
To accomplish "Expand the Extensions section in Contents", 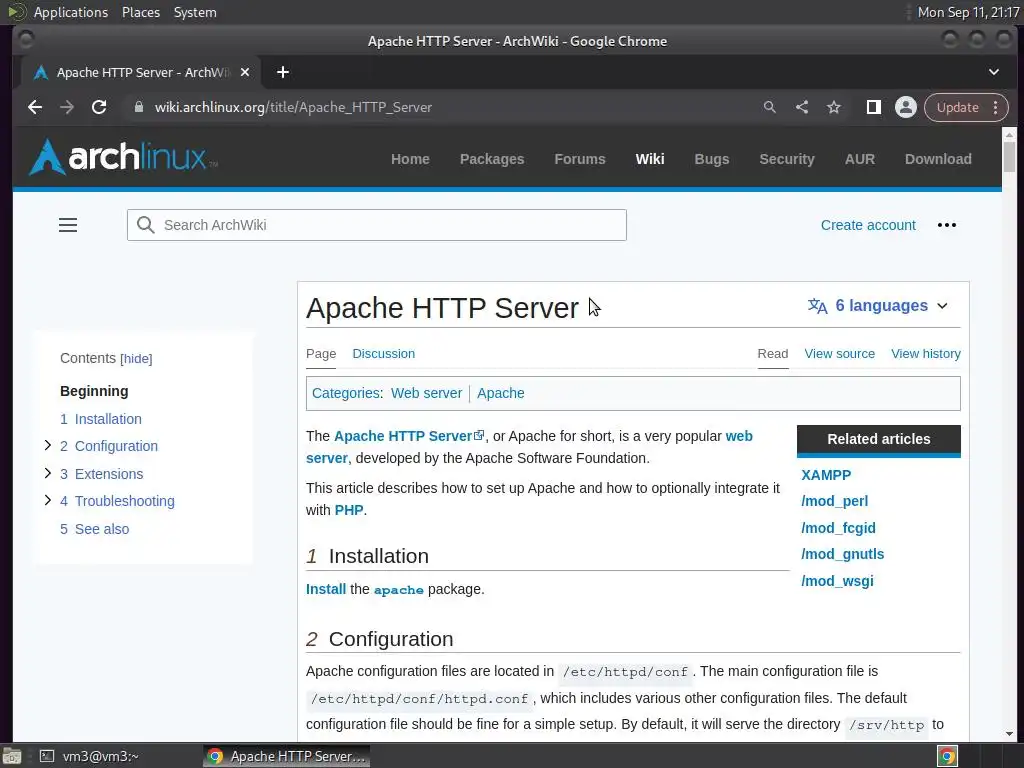I will point(48,473).
